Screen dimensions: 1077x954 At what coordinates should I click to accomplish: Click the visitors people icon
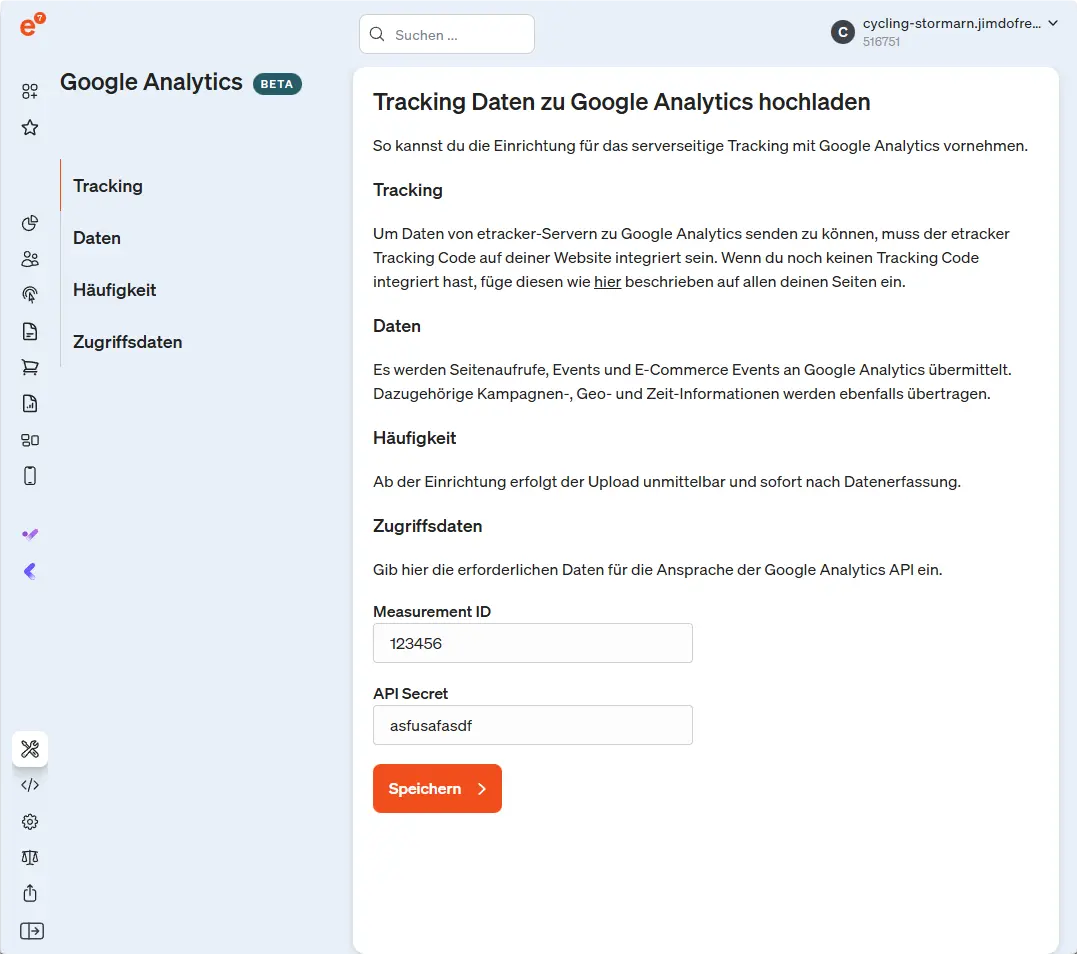[30, 259]
